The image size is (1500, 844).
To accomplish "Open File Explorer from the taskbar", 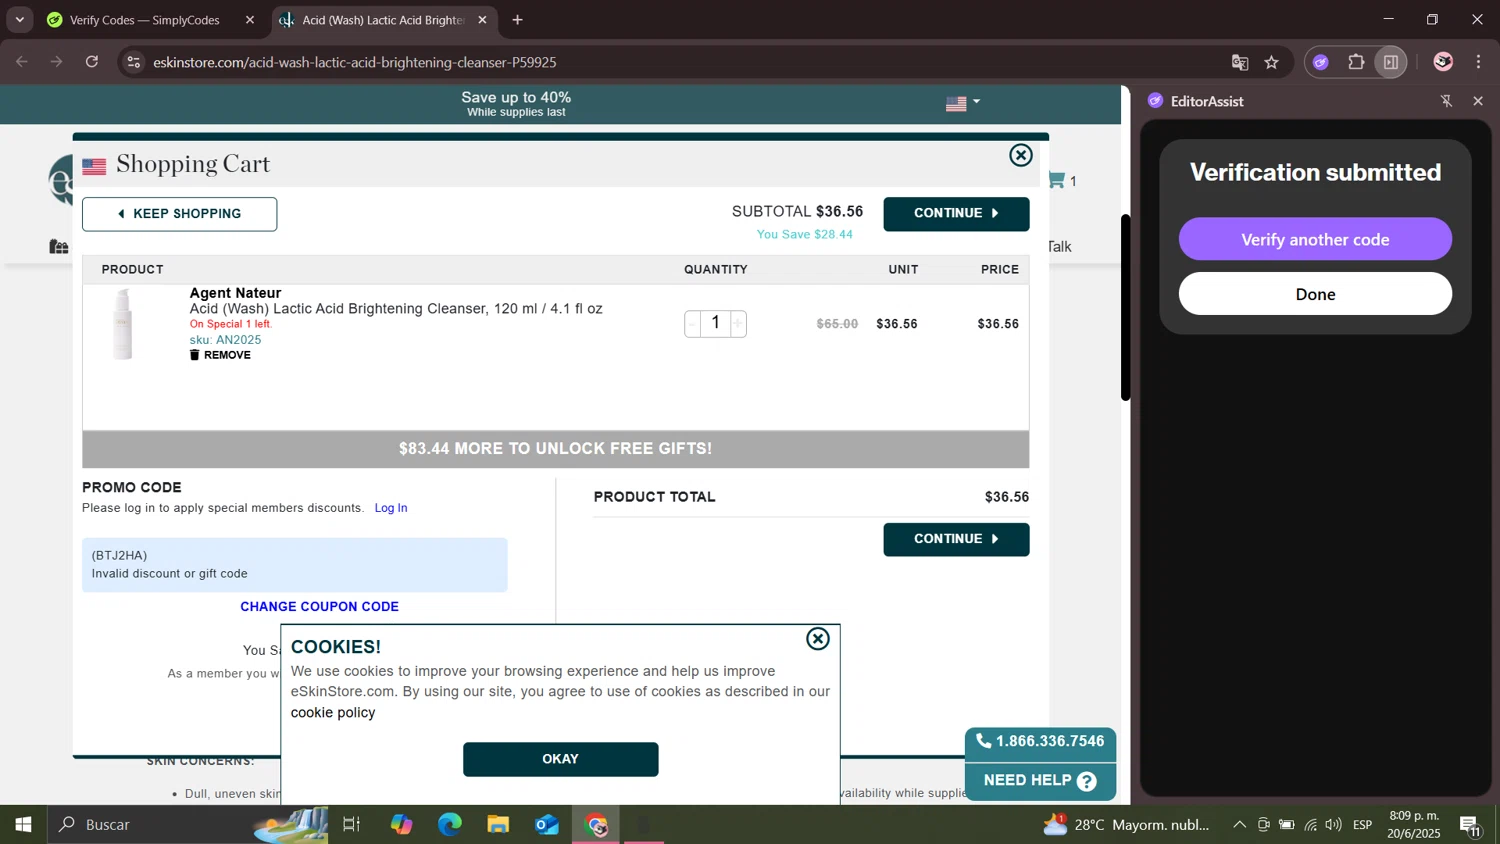I will click(498, 825).
